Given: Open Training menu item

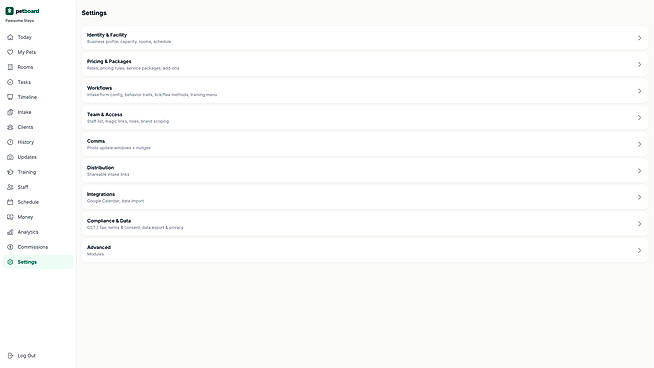Looking at the screenshot, I should point(38,172).
